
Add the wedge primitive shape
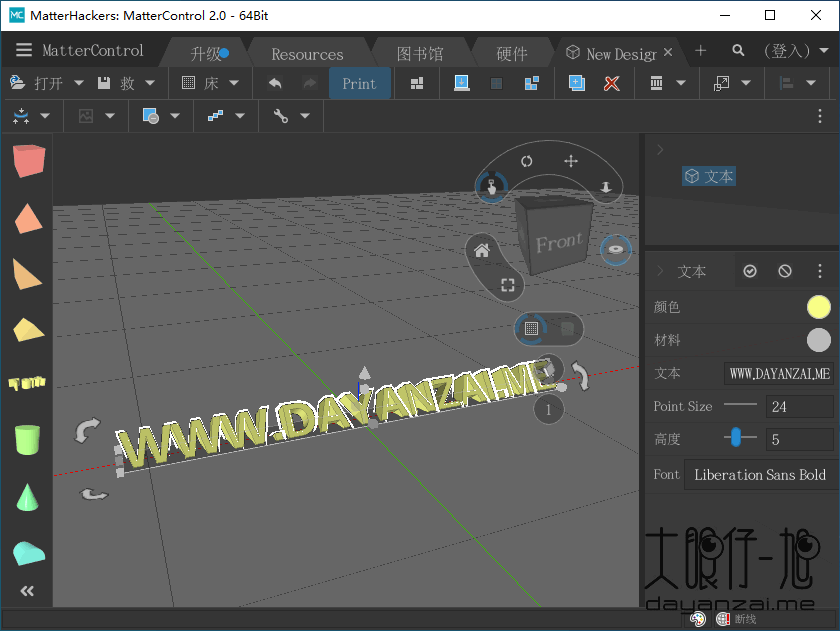point(27,274)
